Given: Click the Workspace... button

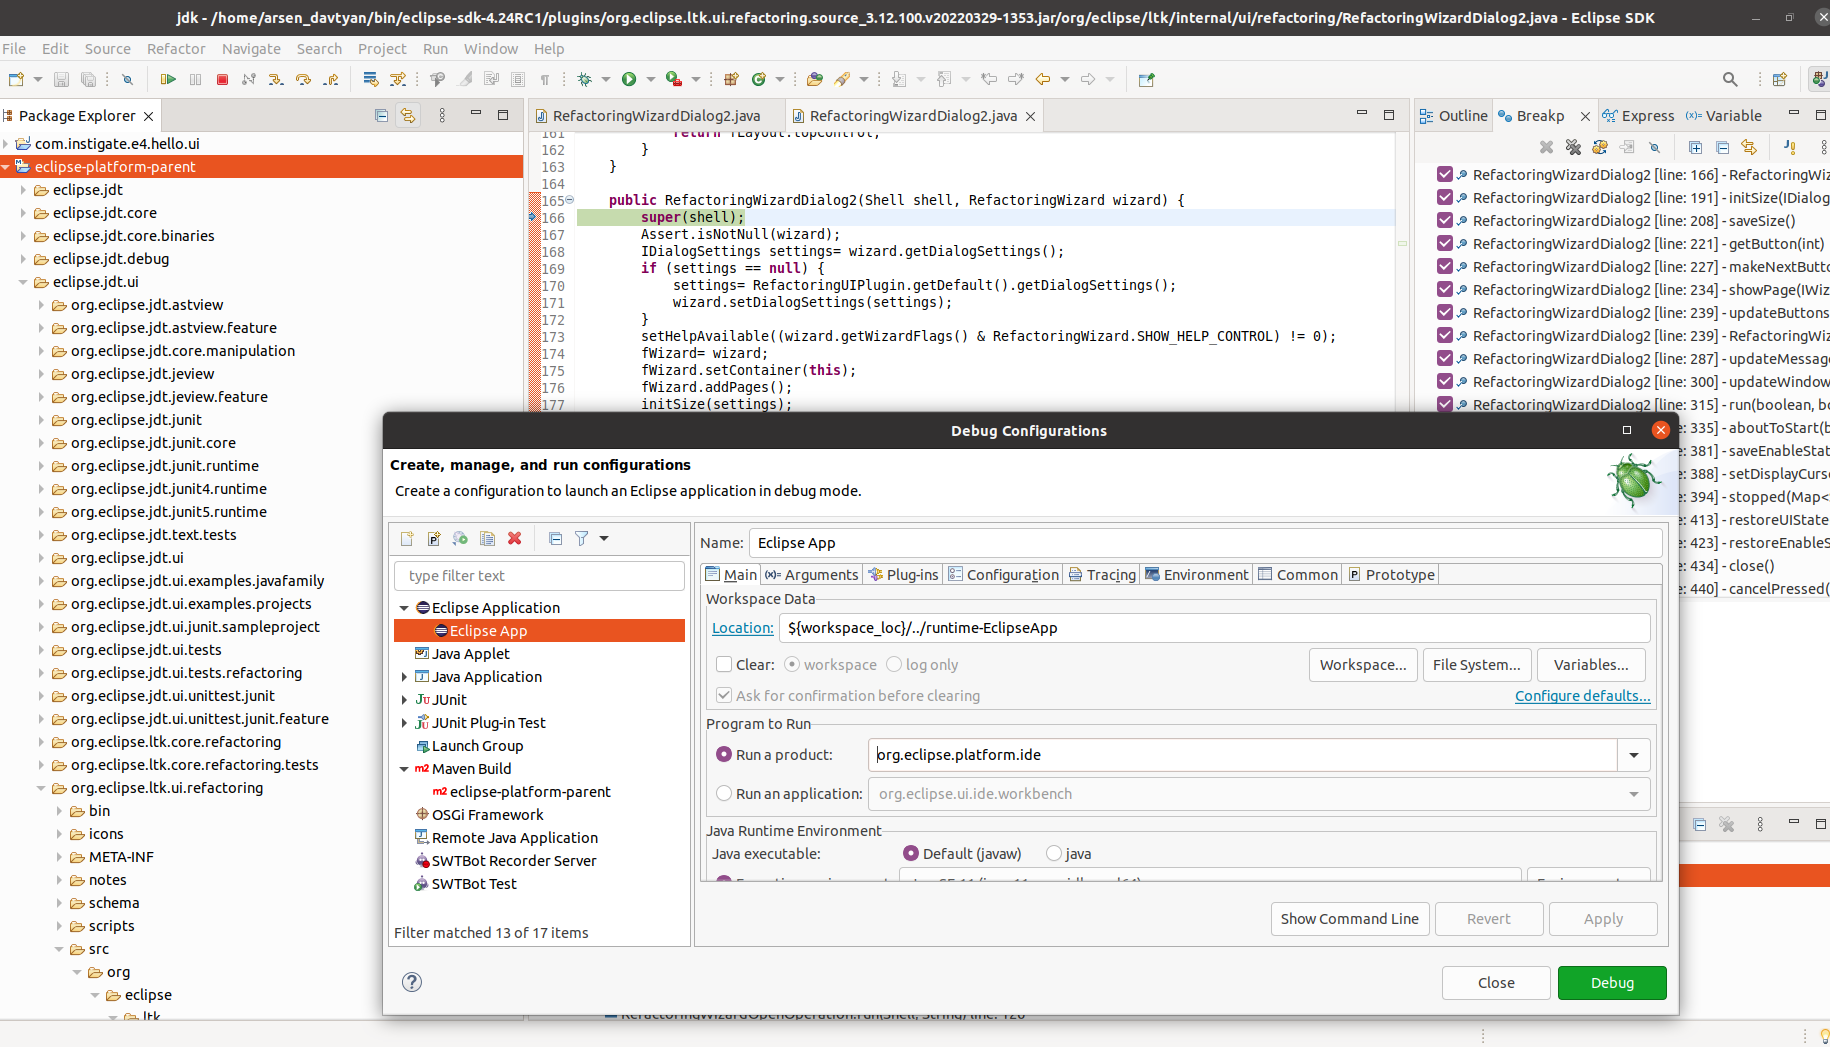Looking at the screenshot, I should click(x=1363, y=665).
